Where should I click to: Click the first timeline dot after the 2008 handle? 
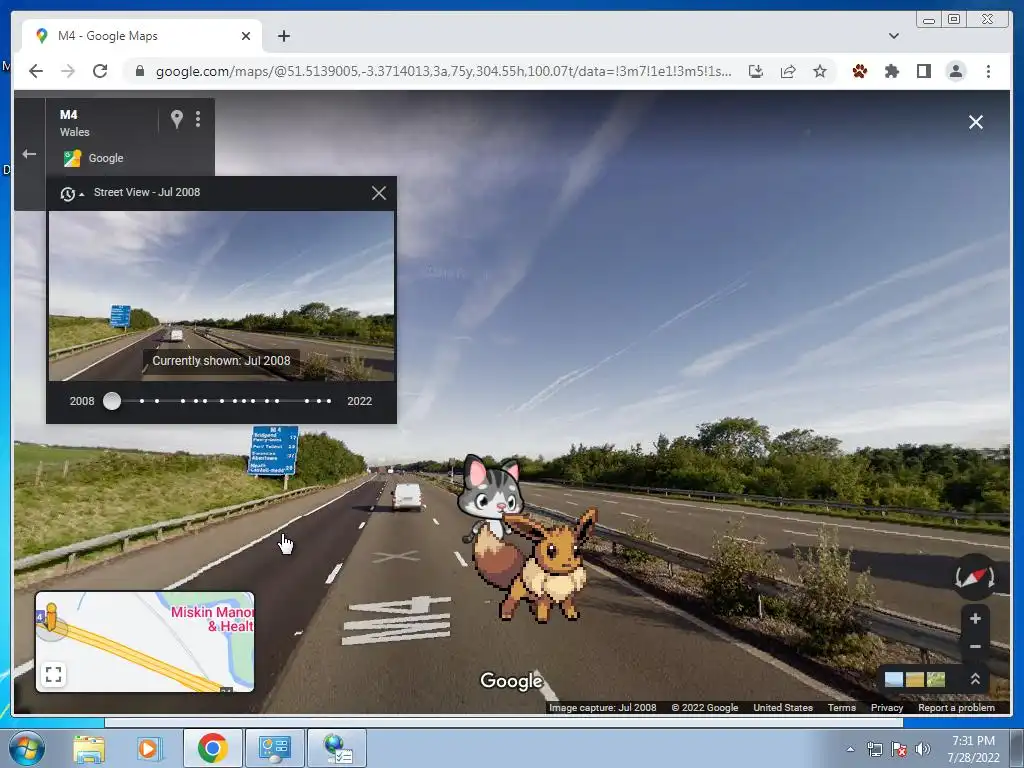point(142,401)
